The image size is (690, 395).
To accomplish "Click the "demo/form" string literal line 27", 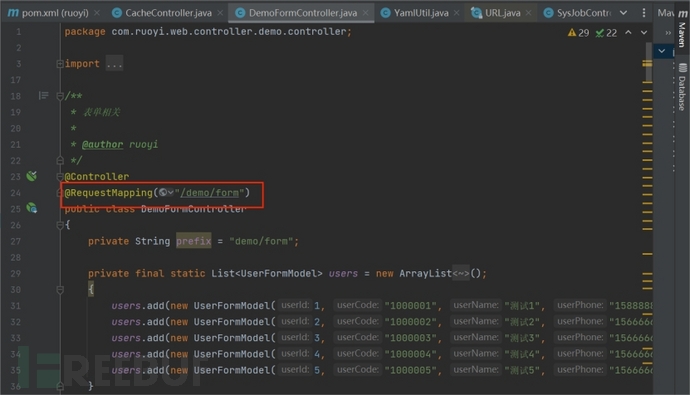I will (261, 241).
